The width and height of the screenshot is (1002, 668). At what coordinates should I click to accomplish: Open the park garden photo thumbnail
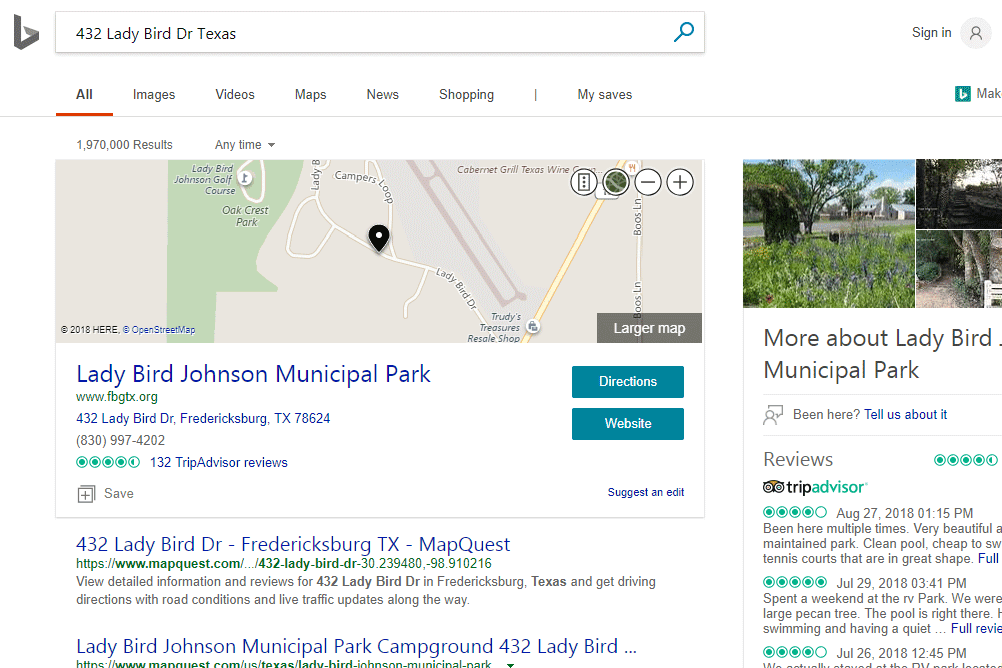click(828, 233)
